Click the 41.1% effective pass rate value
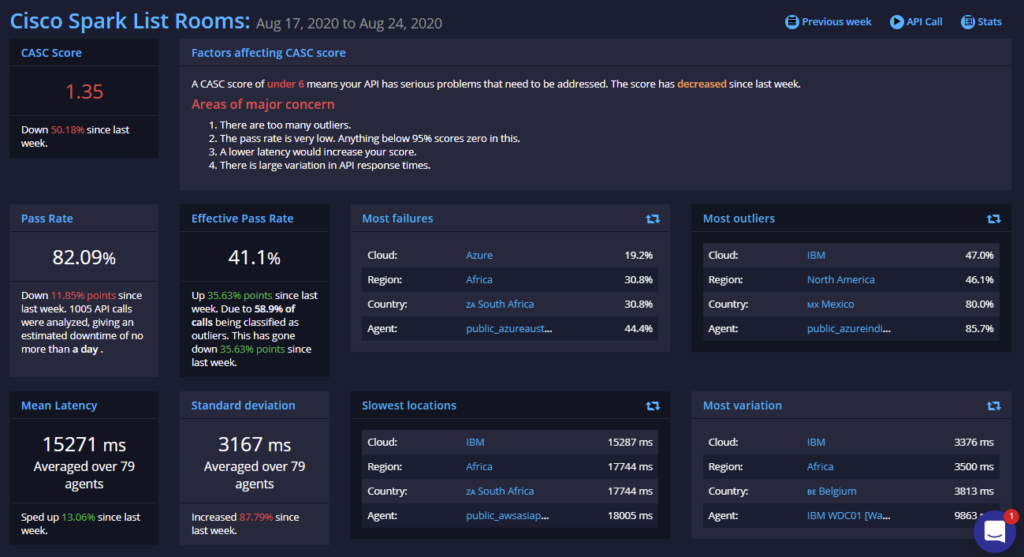 [254, 257]
